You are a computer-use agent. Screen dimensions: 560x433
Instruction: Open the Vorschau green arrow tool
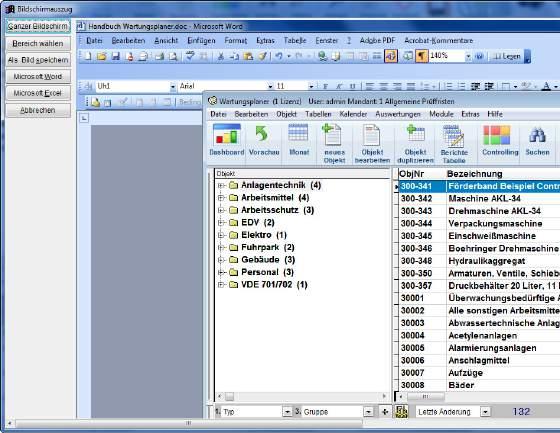pos(264,140)
